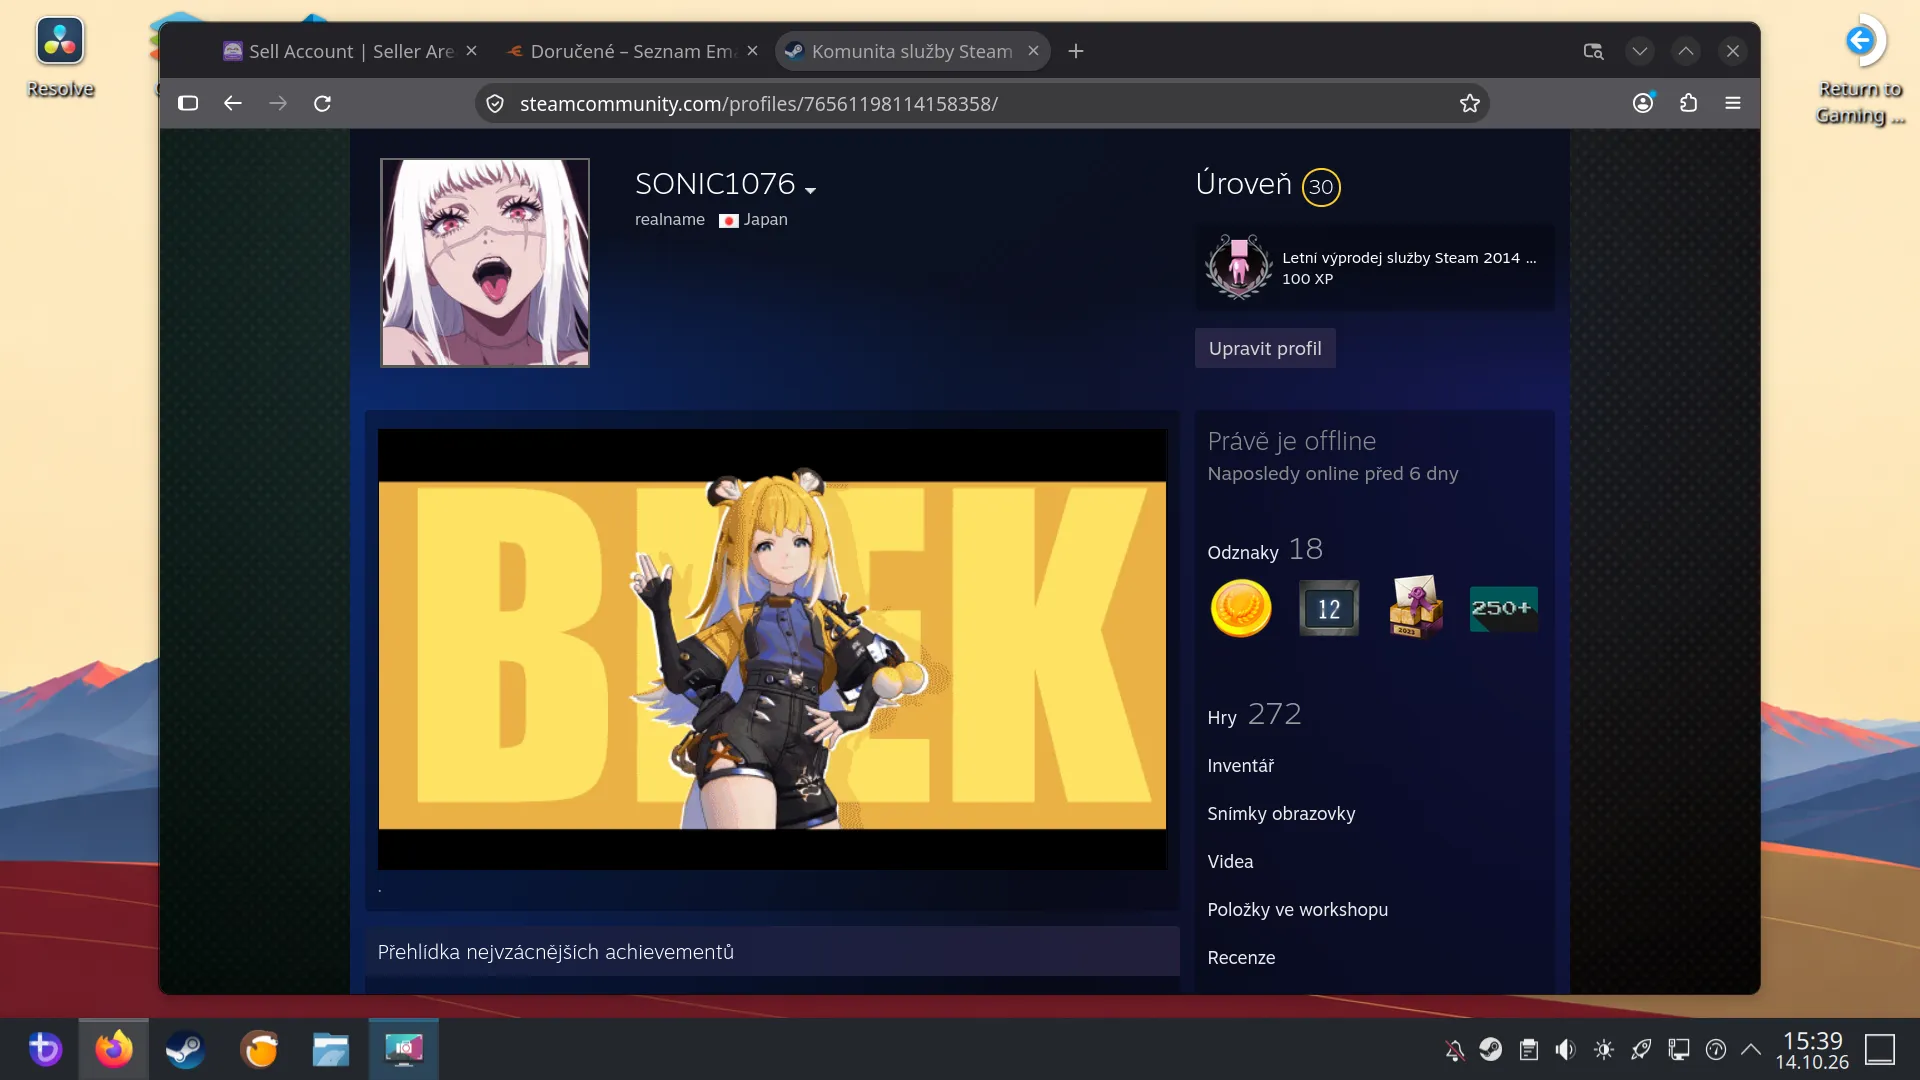Open the hamburger application menu

[x=1733, y=103]
